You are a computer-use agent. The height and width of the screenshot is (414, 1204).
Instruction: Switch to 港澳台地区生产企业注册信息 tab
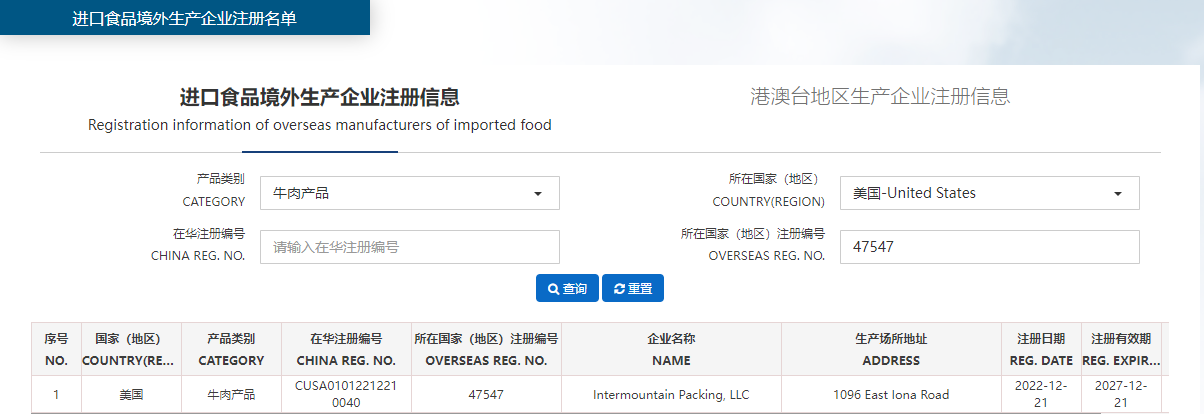coord(880,96)
